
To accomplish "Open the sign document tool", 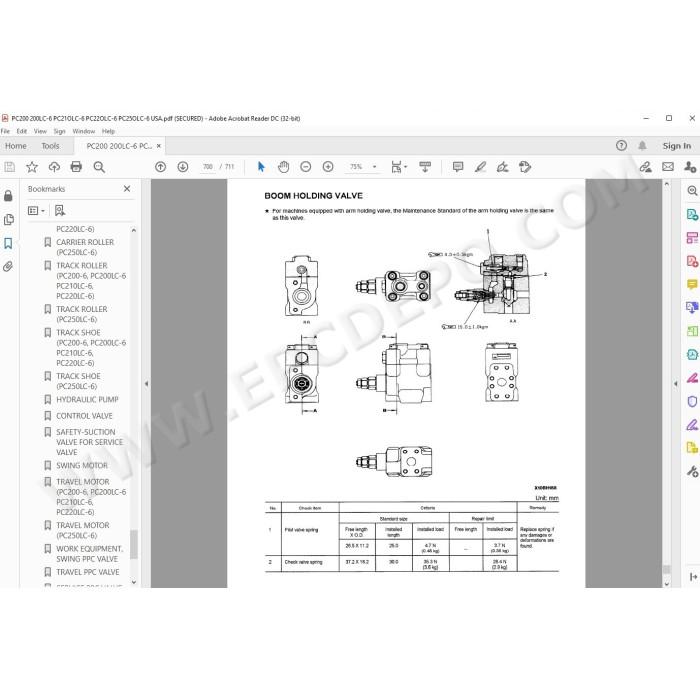I will pos(503,167).
